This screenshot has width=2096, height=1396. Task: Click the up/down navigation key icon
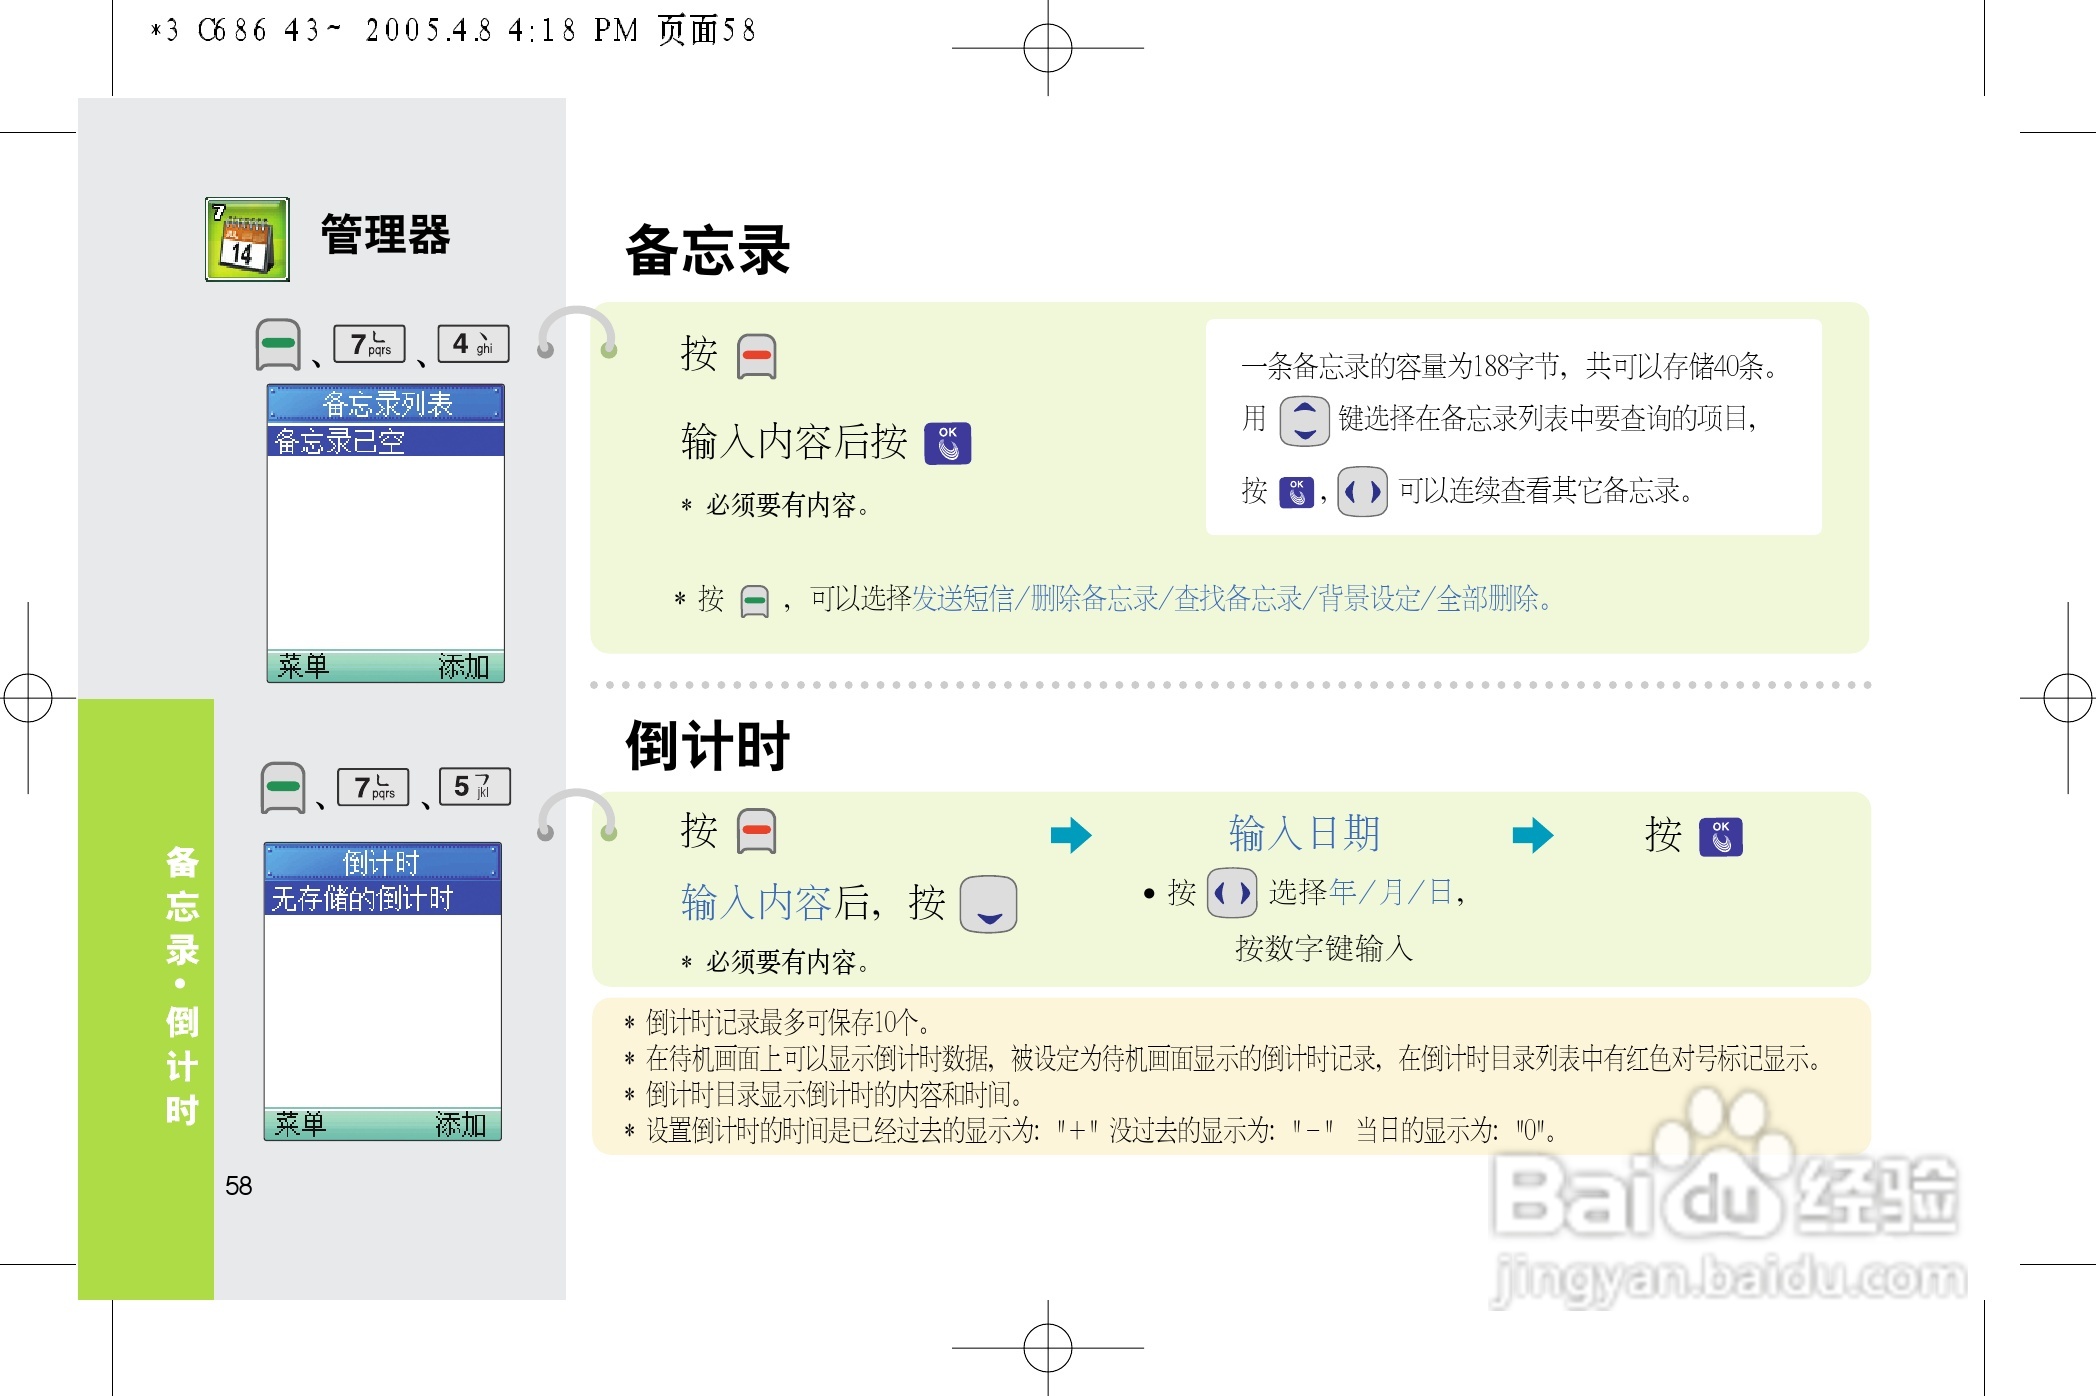pos(1304,421)
